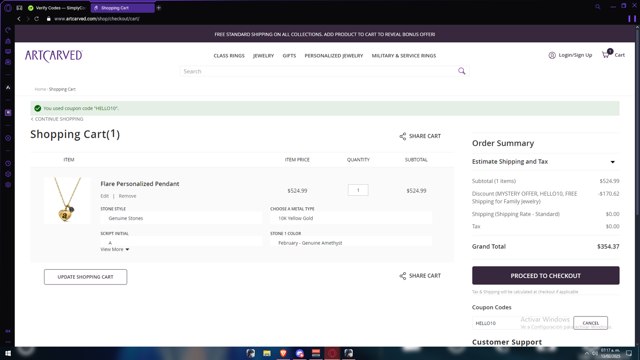Click the ArtCarved logo
The width and height of the screenshot is (640, 360).
click(x=53, y=56)
